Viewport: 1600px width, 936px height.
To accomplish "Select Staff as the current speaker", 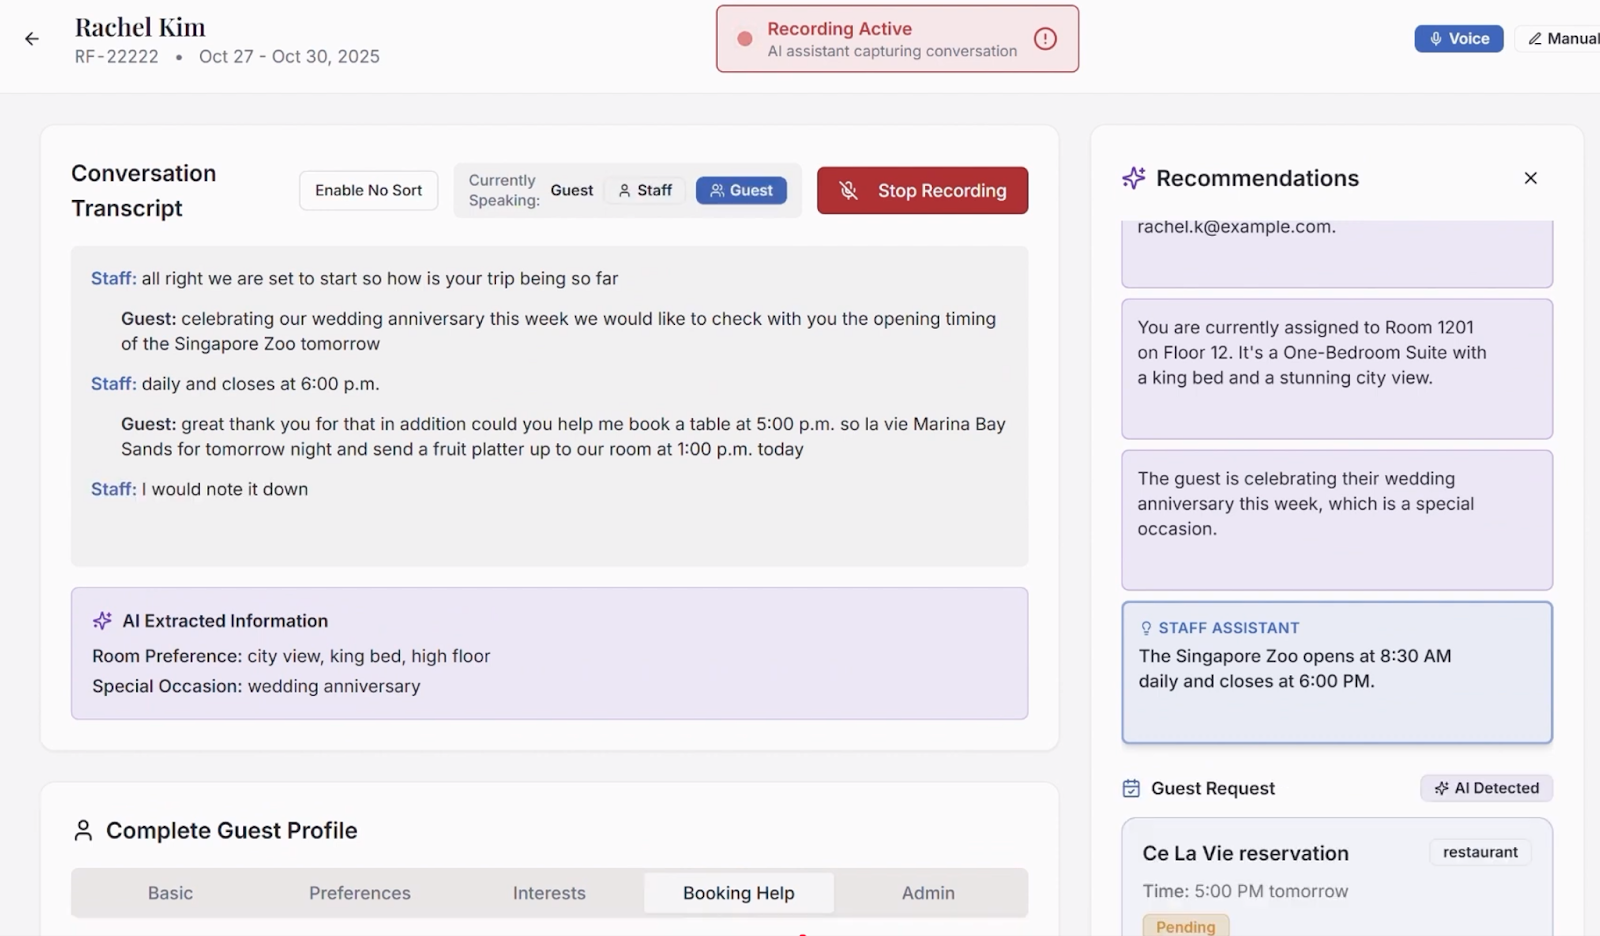I will click(x=644, y=190).
